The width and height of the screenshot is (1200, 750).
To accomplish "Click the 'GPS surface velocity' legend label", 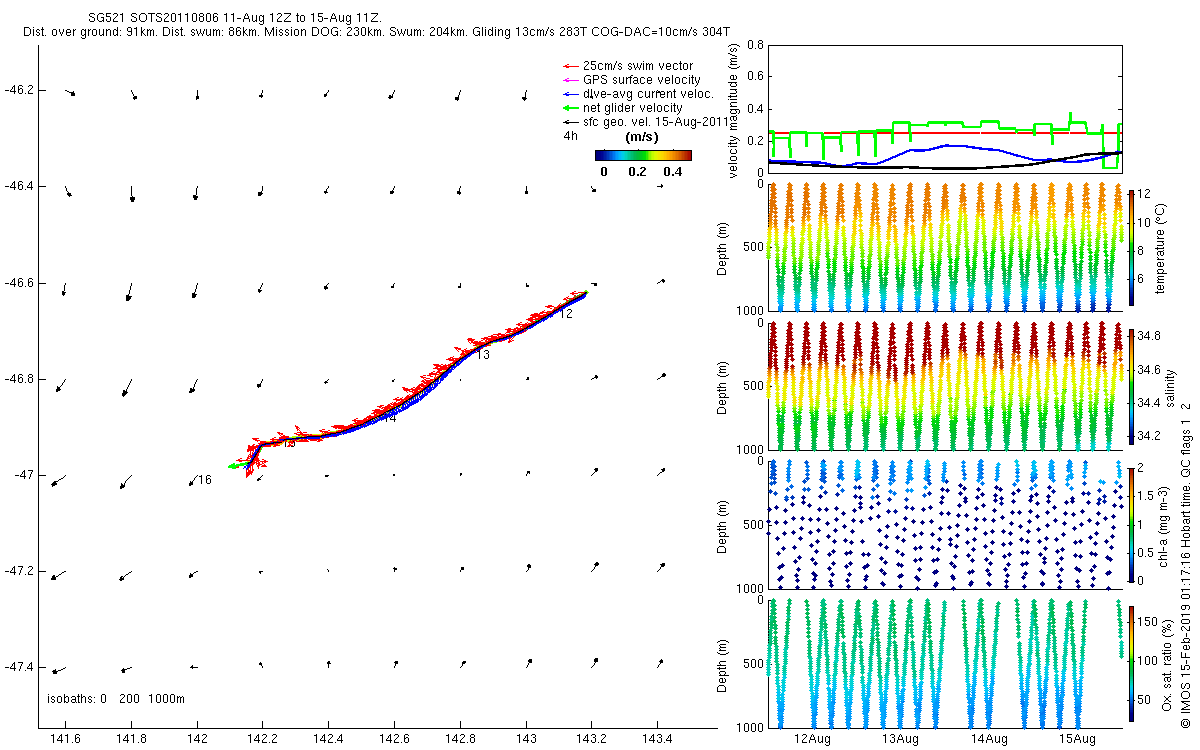I will click(x=641, y=80).
